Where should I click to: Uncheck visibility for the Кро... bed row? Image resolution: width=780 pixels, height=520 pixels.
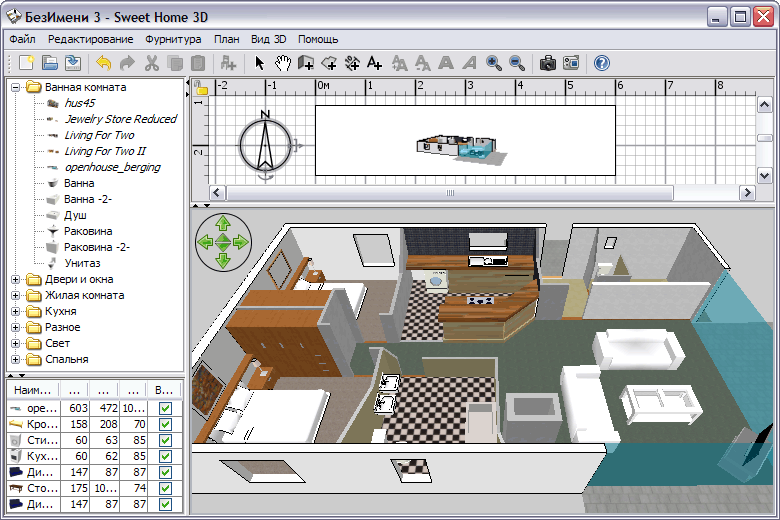[165, 424]
